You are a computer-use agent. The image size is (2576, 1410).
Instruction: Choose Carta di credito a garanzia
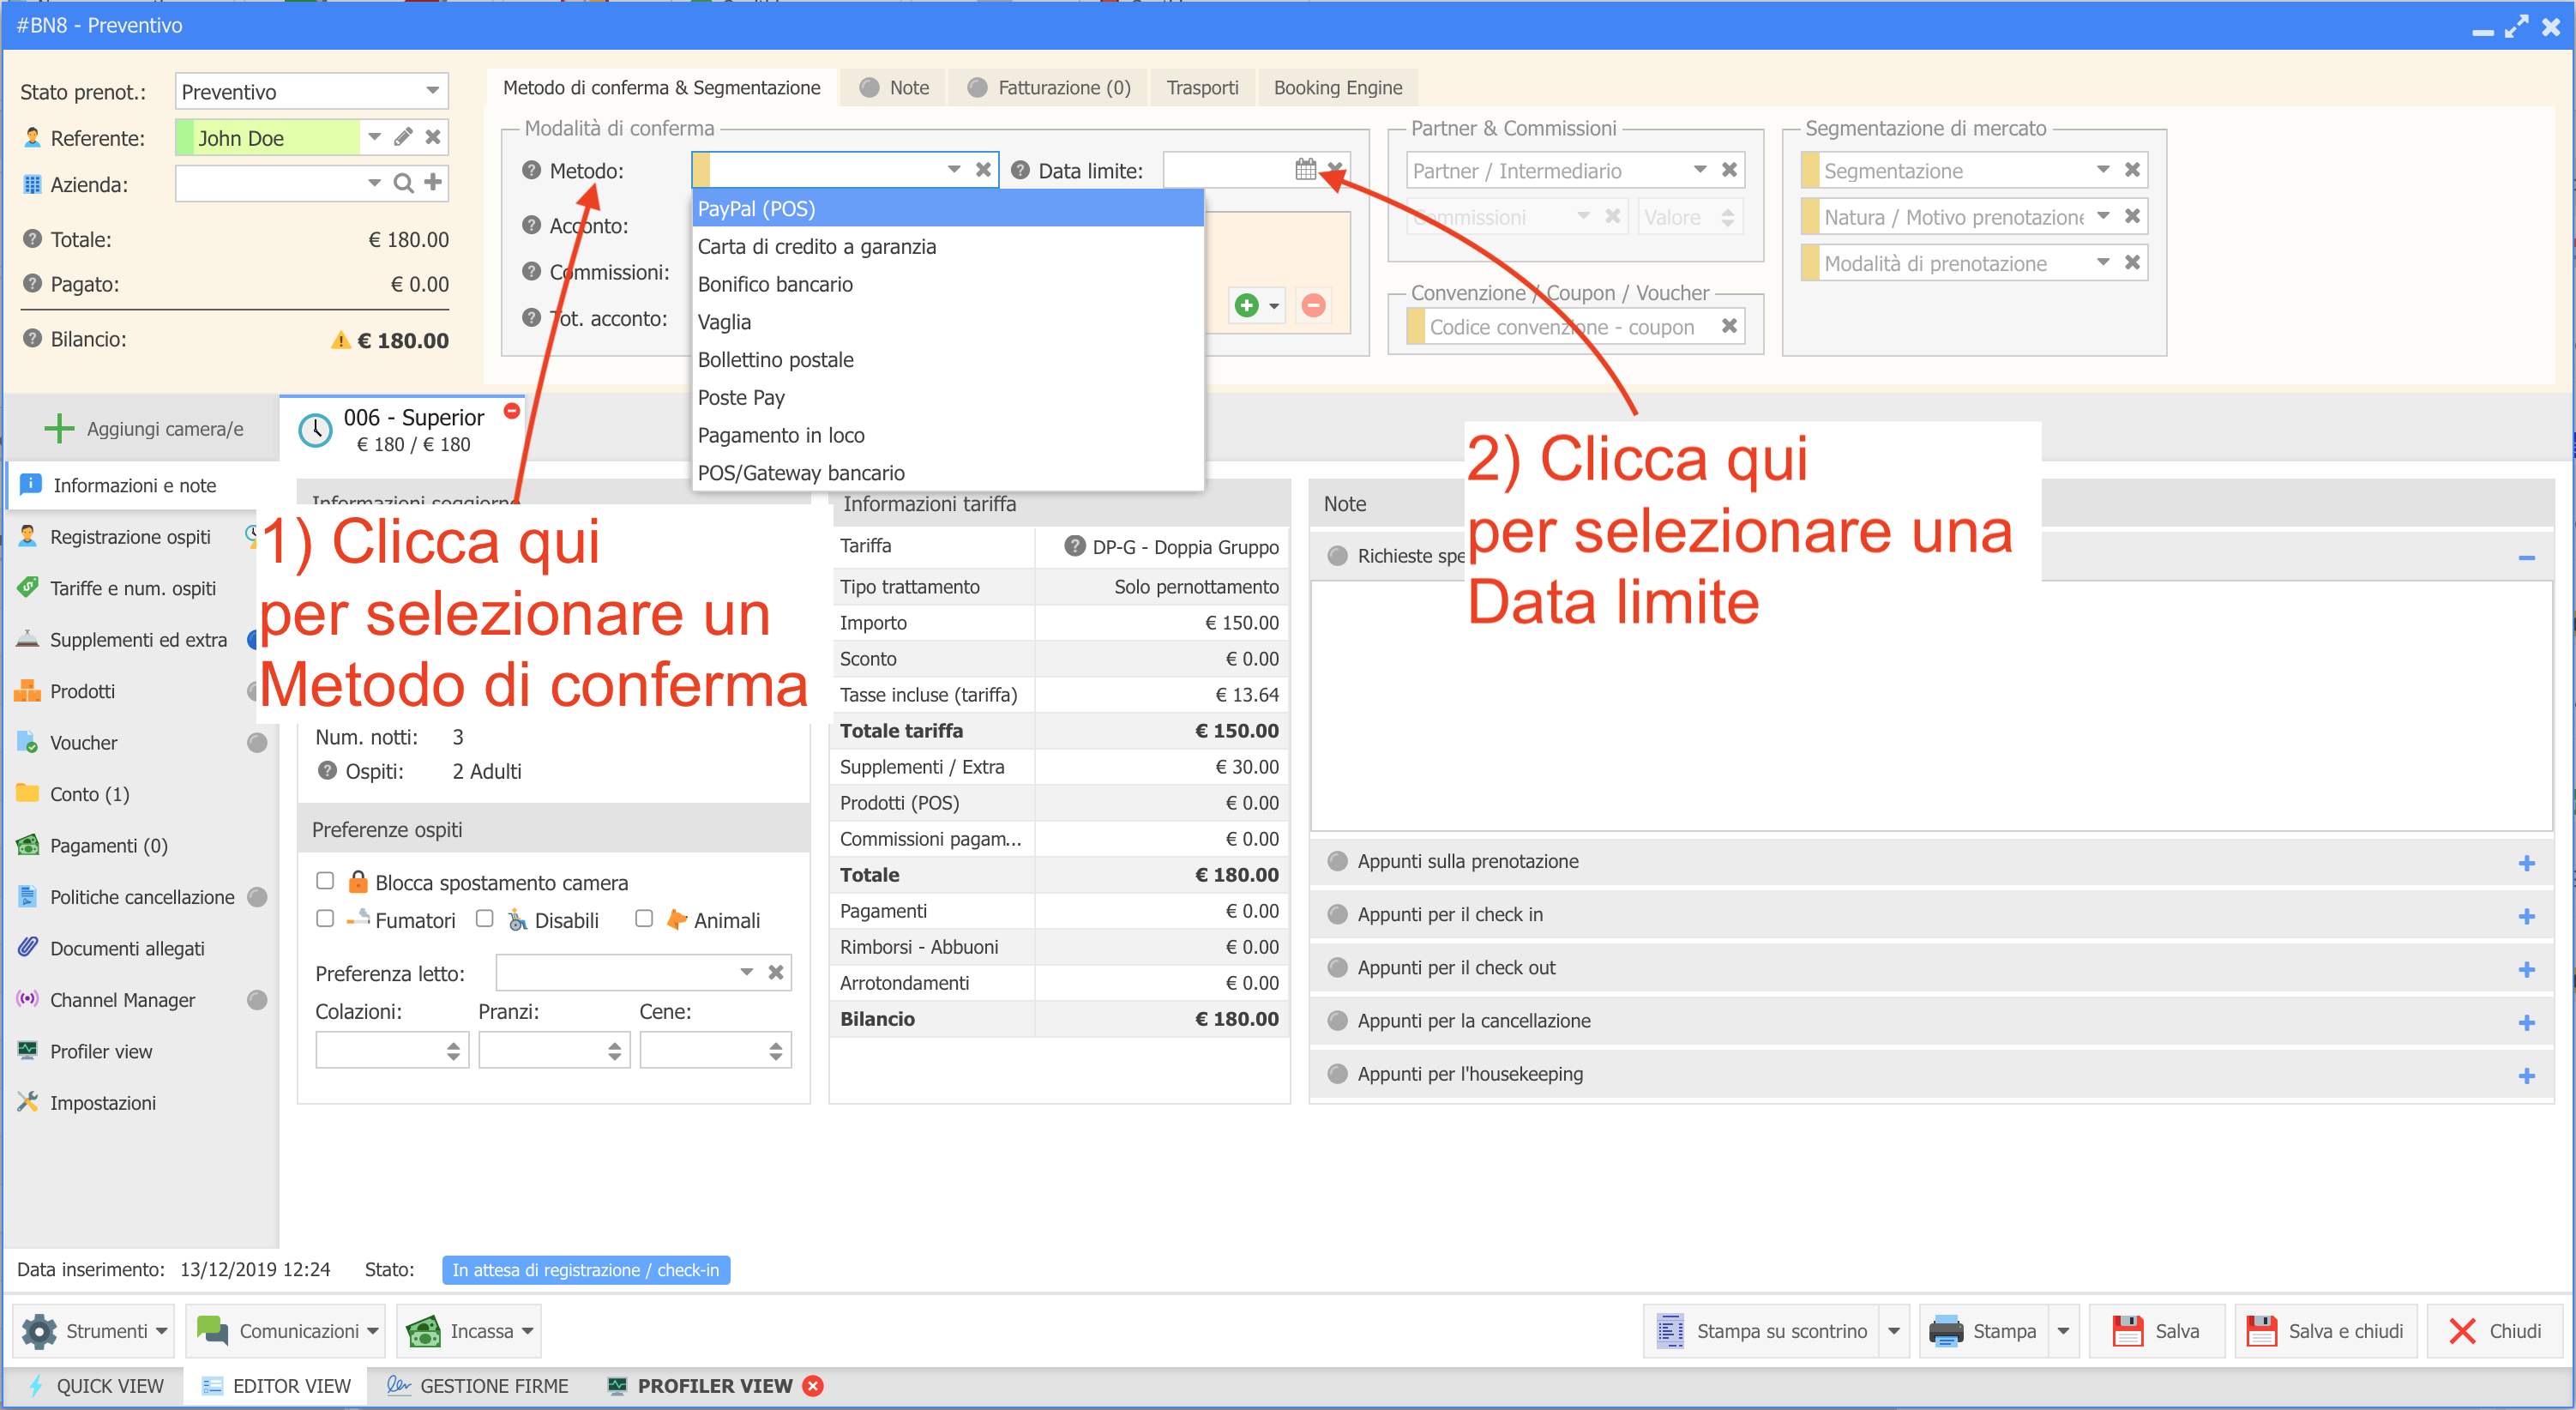coord(947,246)
